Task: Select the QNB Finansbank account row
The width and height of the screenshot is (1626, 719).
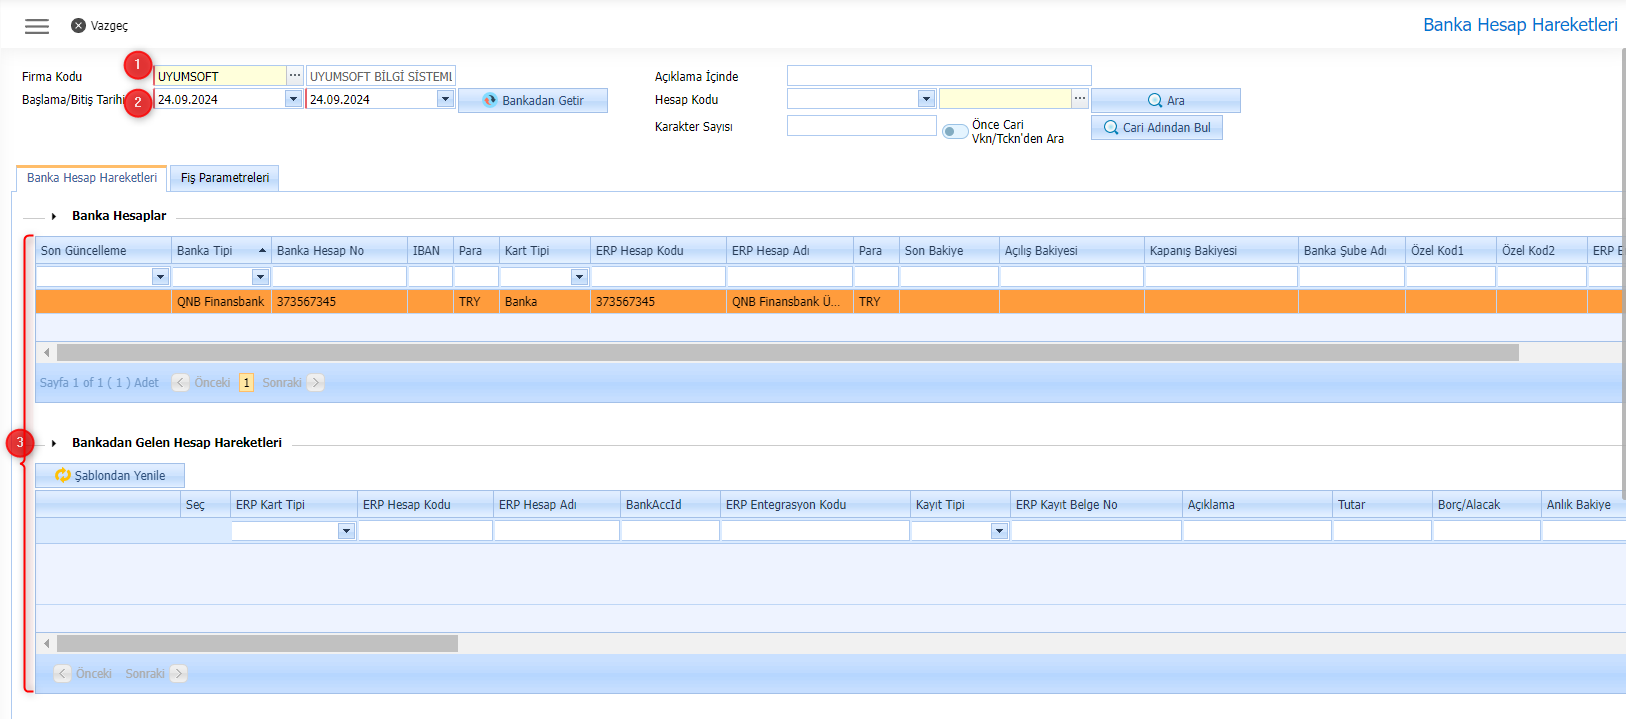Action: (x=829, y=302)
